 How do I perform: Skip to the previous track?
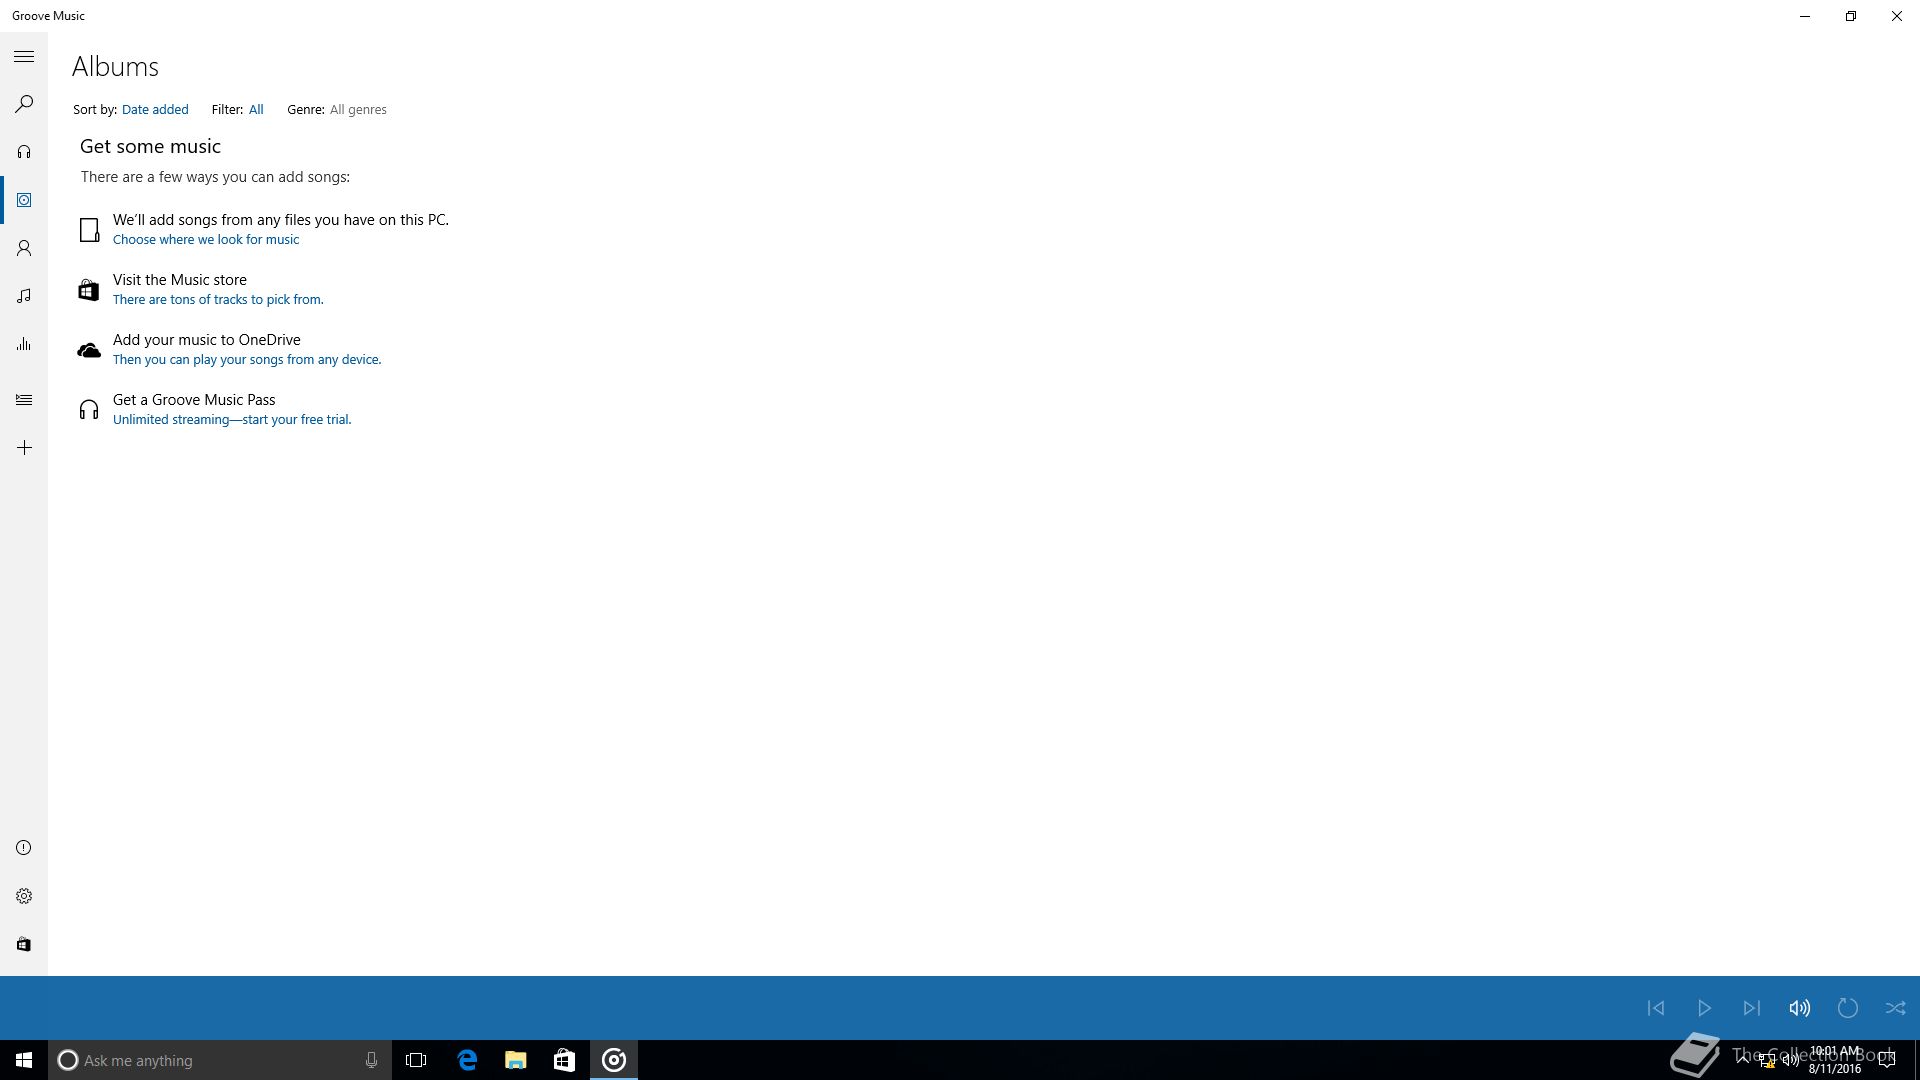1656,1008
